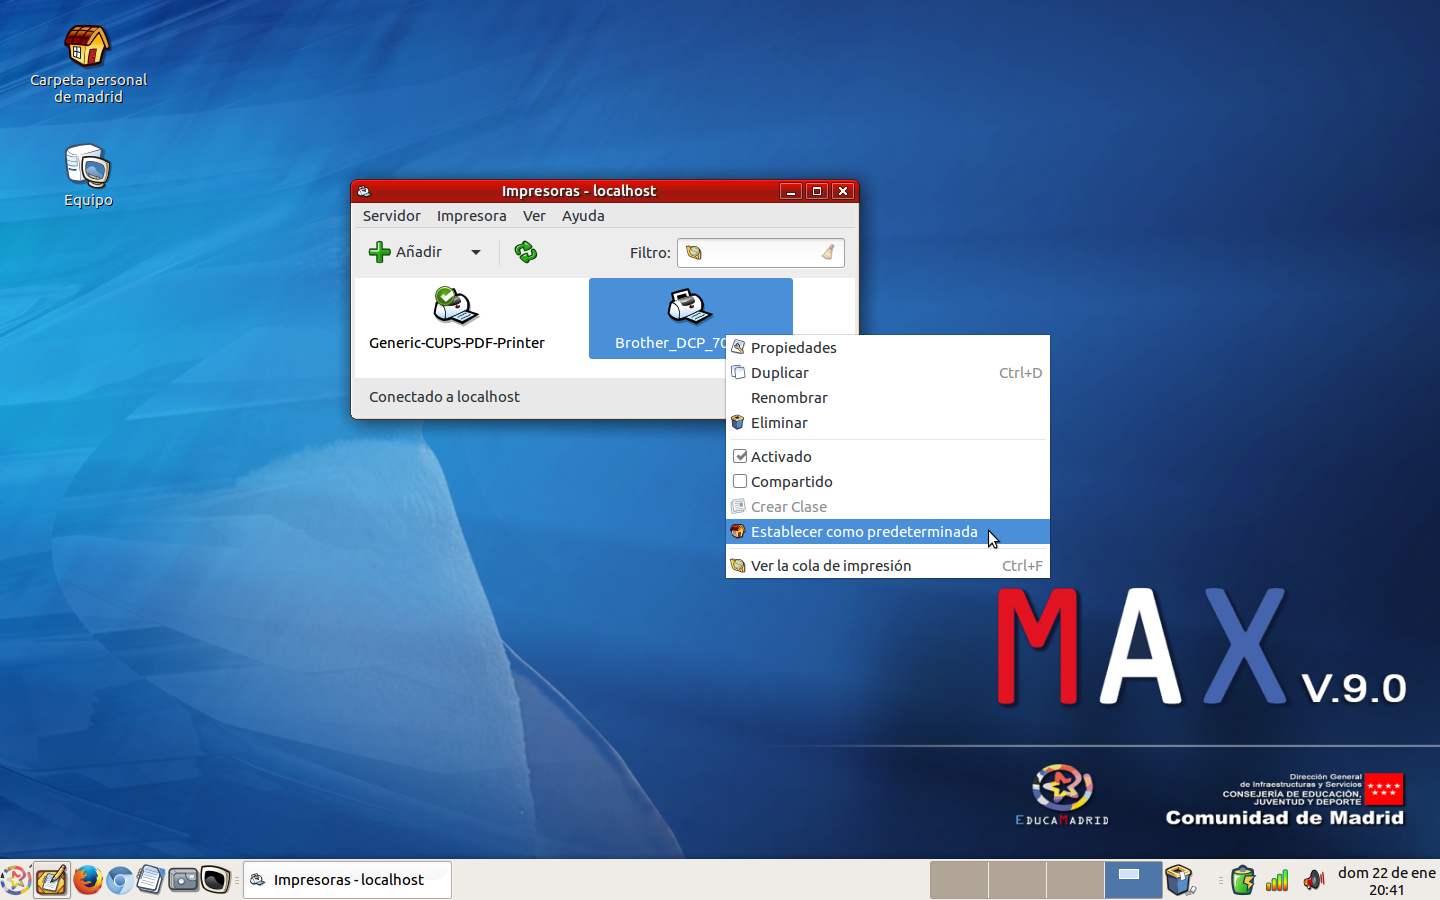Click inside the Filtro text field
Screen dimensions: 1440x900
[760, 253]
